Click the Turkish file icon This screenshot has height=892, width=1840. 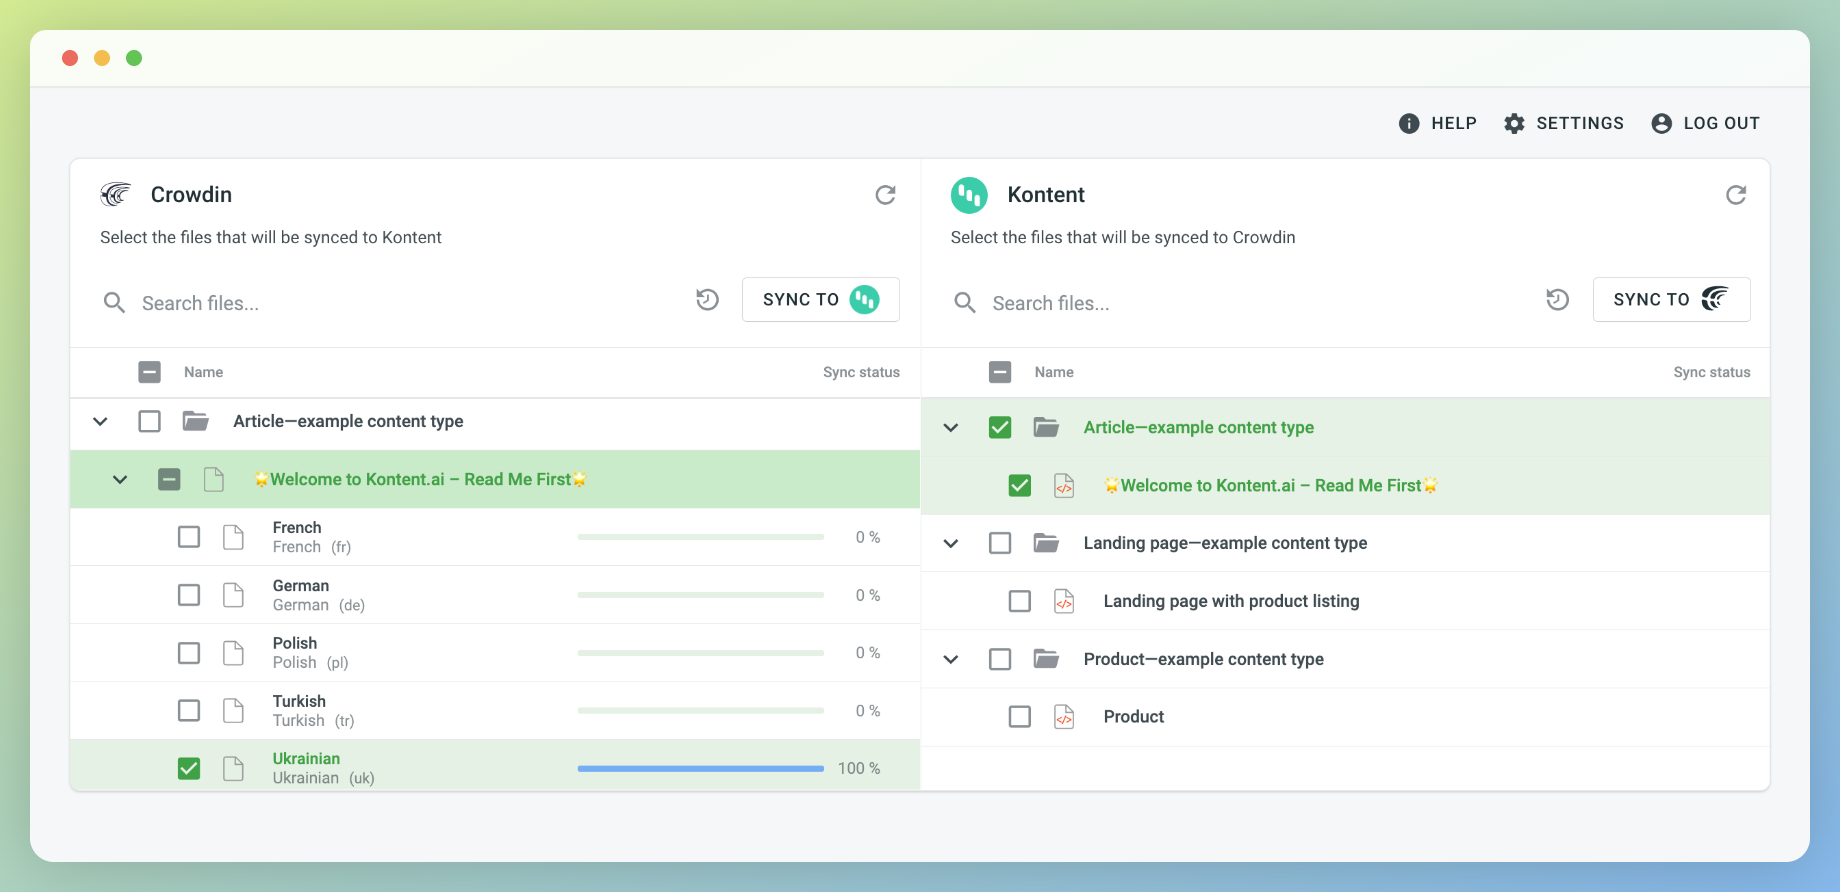233,711
